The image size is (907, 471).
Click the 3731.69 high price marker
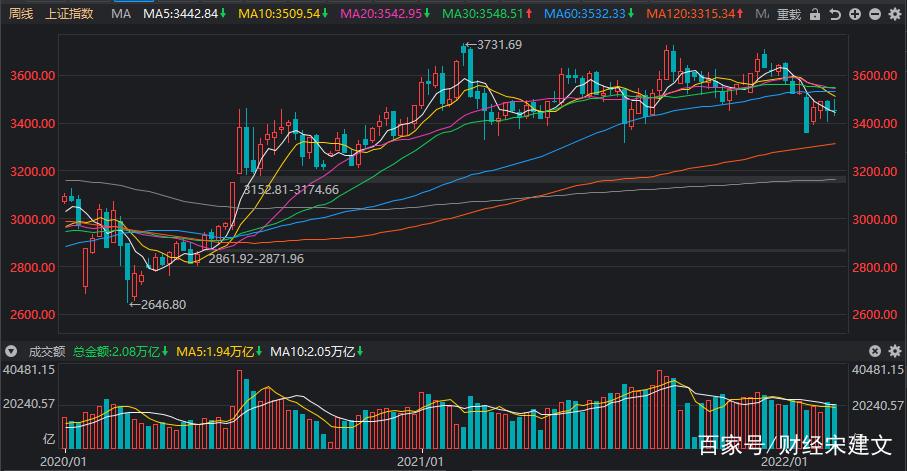coord(499,46)
